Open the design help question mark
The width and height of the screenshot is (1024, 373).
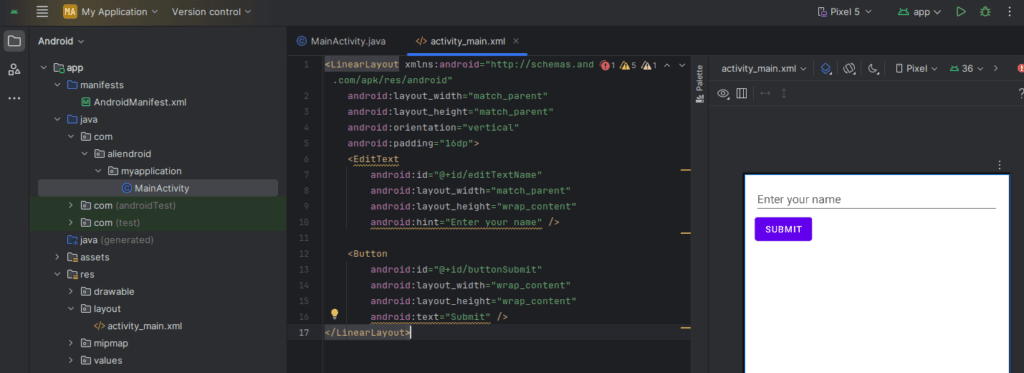point(1021,93)
